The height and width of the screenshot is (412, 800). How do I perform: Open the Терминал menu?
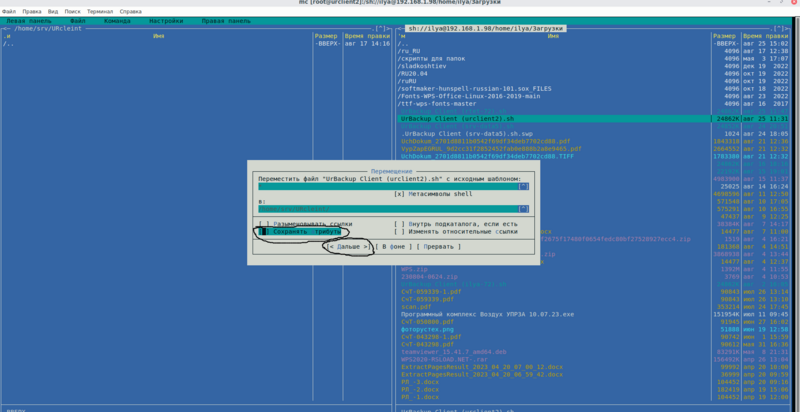click(x=100, y=11)
